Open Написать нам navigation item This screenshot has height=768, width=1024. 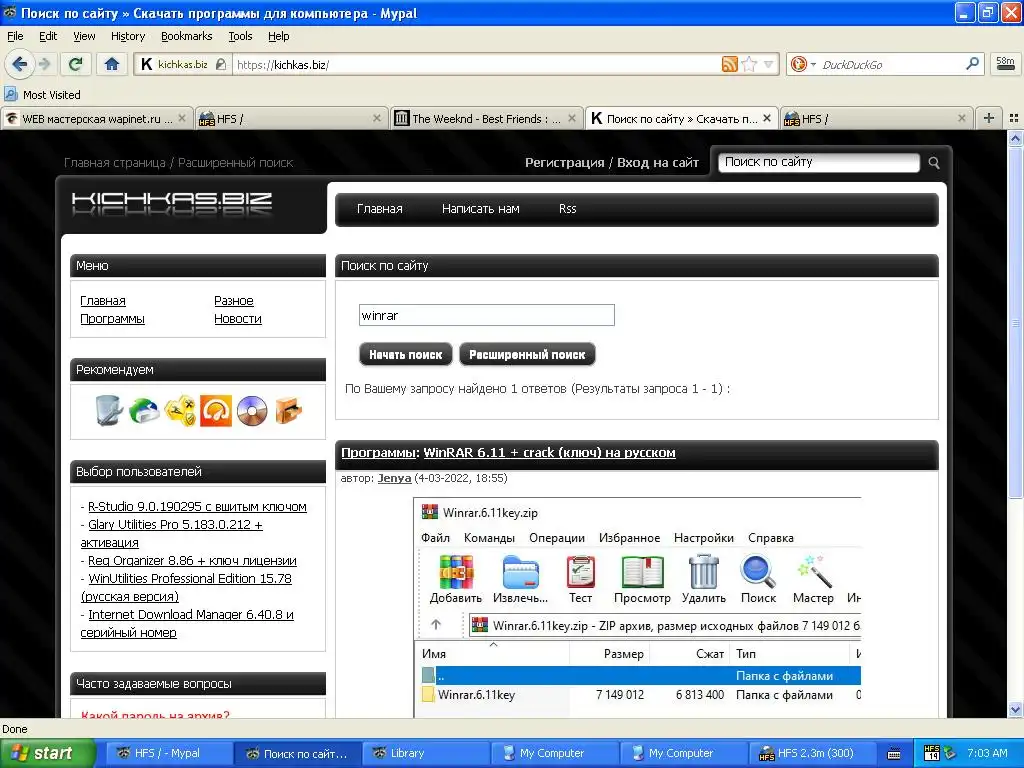click(x=481, y=209)
